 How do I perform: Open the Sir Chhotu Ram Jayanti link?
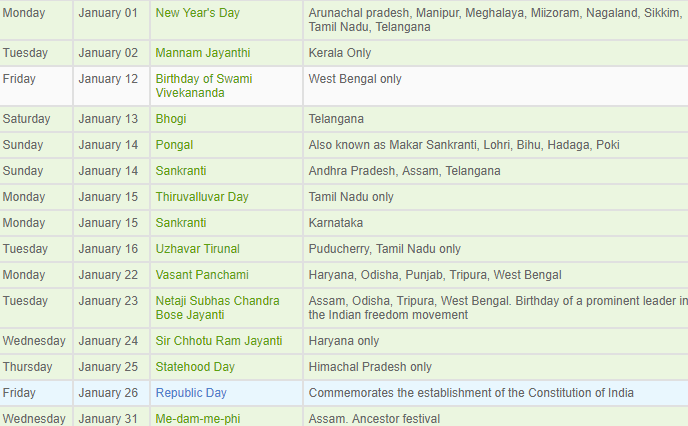(x=219, y=341)
